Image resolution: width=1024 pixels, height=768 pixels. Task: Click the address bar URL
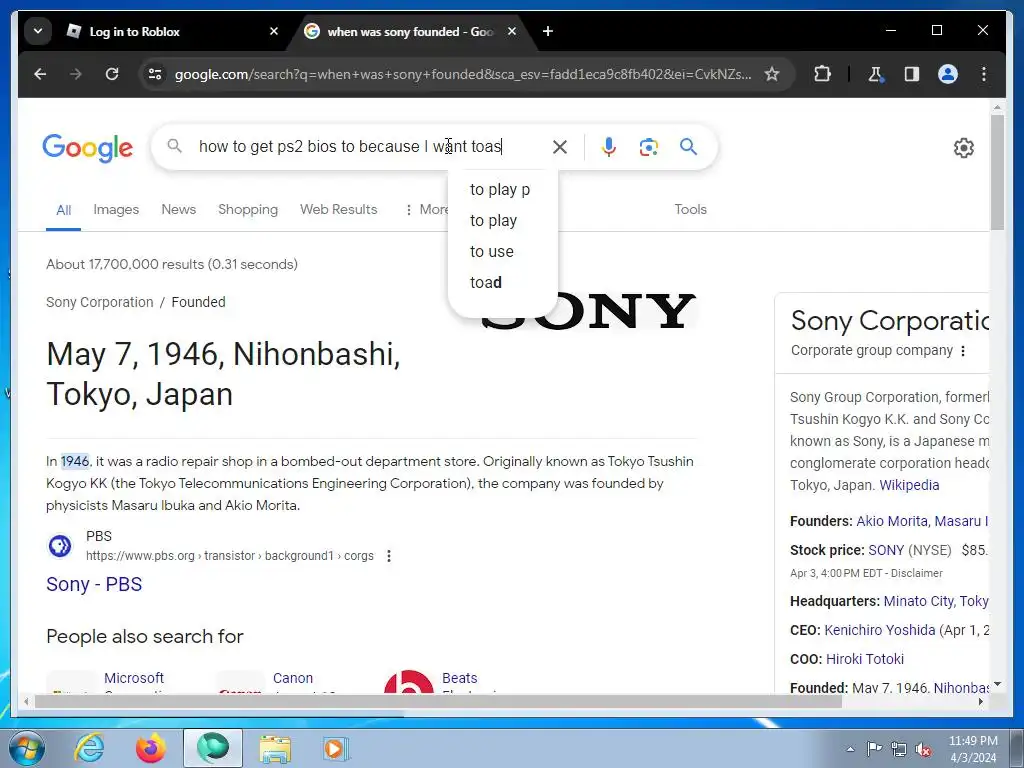pos(462,74)
